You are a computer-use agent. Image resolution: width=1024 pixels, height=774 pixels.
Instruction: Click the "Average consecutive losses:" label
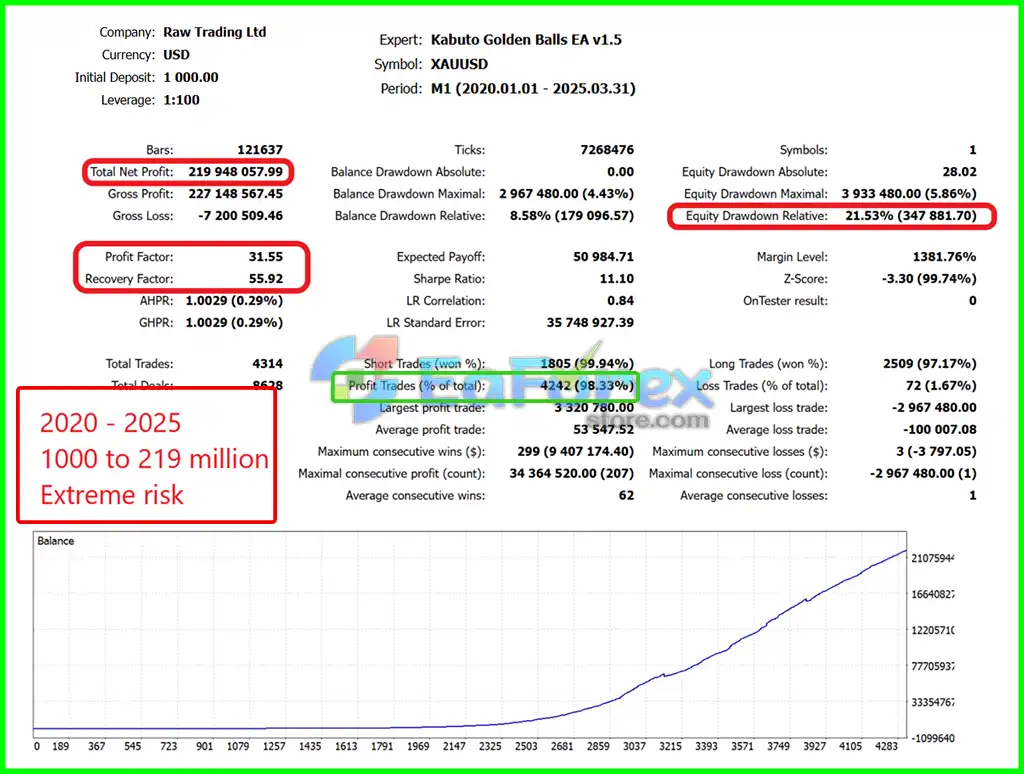click(754, 495)
